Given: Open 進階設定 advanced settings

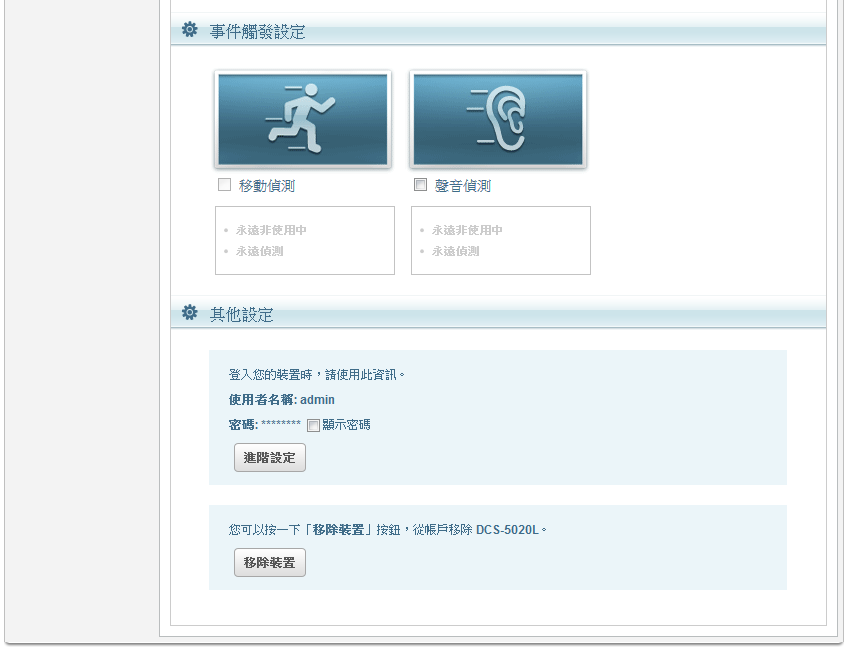Looking at the screenshot, I should tap(269, 458).
